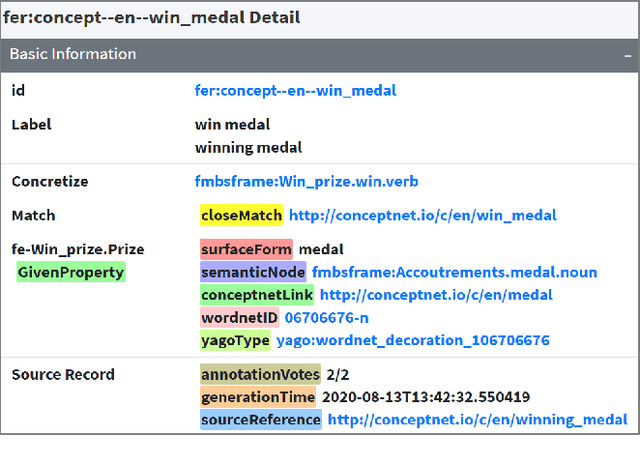This screenshot has height=464, width=640.
Task: Visit the conceptnet.io/c/en/medal link
Action: point(436,295)
